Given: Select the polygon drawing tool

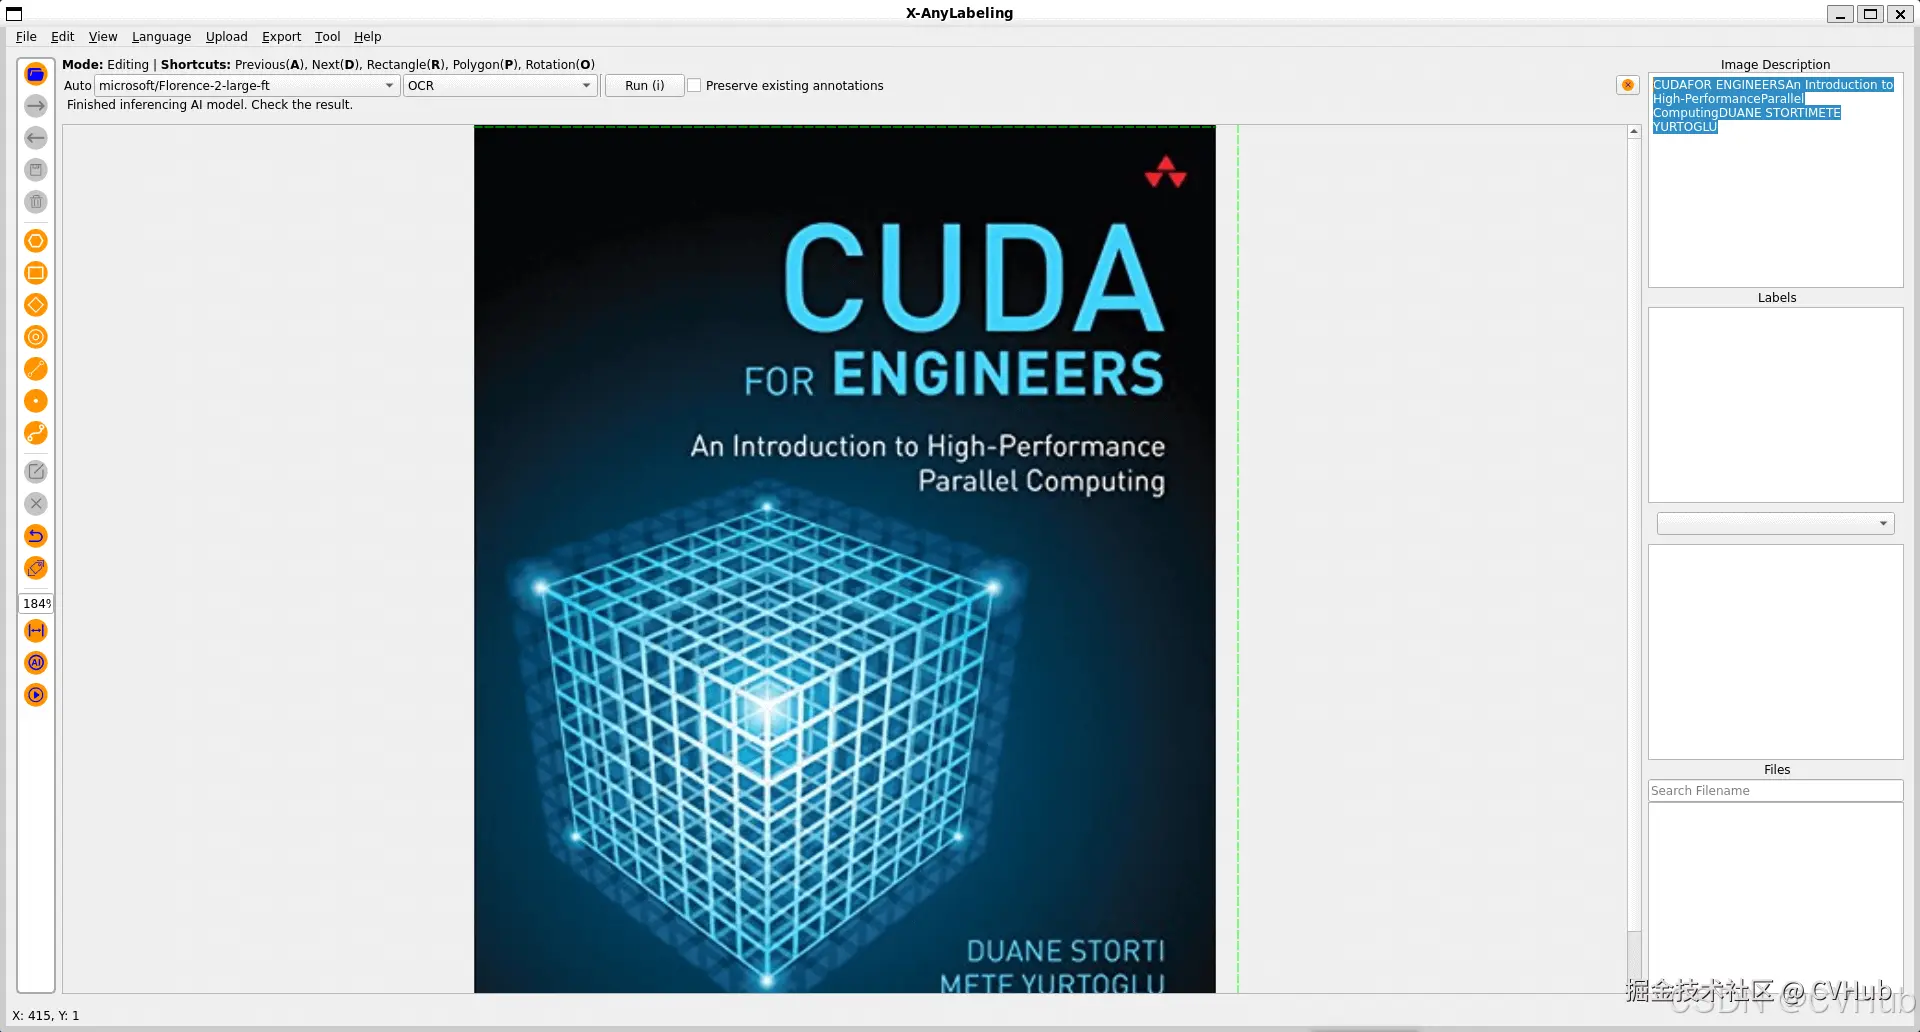Looking at the screenshot, I should click(36, 241).
